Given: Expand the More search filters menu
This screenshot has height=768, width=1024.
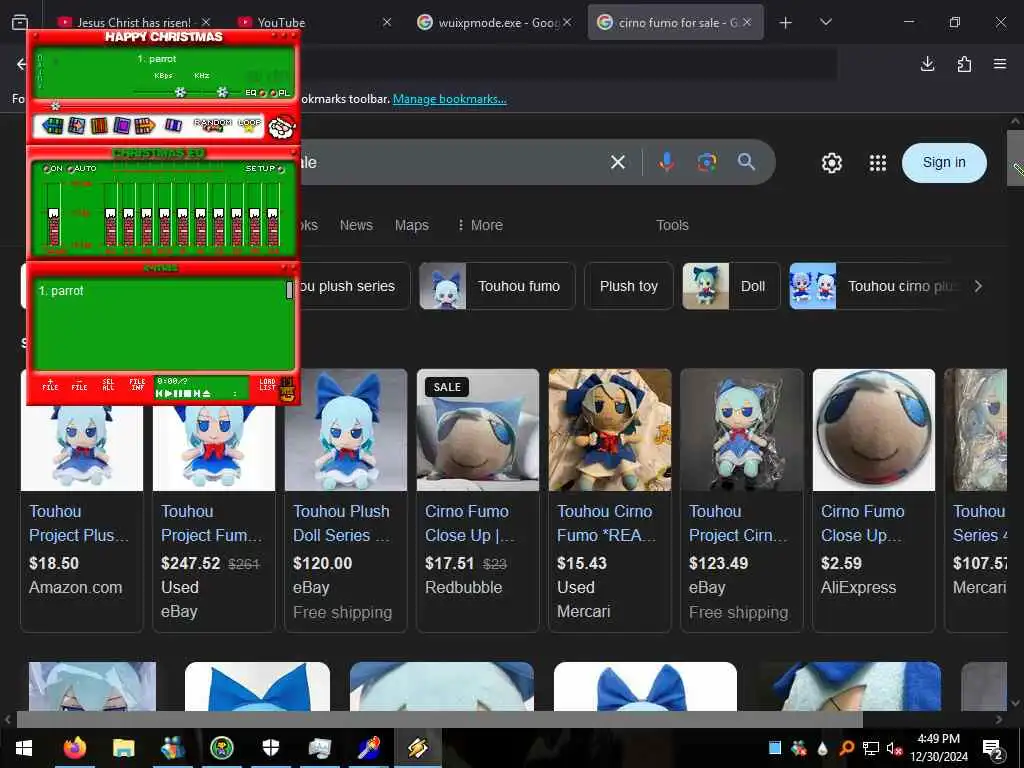Looking at the screenshot, I should (480, 225).
